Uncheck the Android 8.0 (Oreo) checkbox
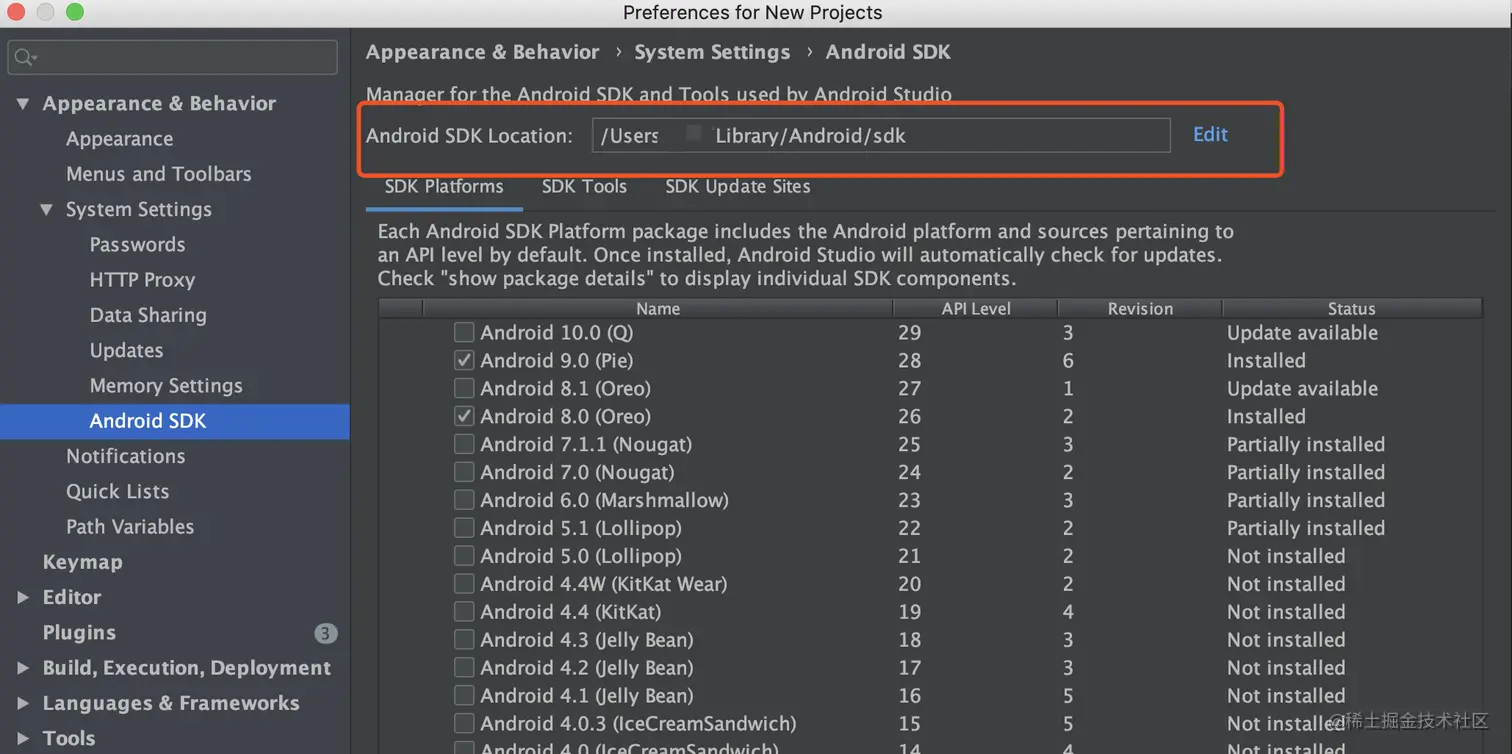The height and width of the screenshot is (754, 1512). click(464, 417)
